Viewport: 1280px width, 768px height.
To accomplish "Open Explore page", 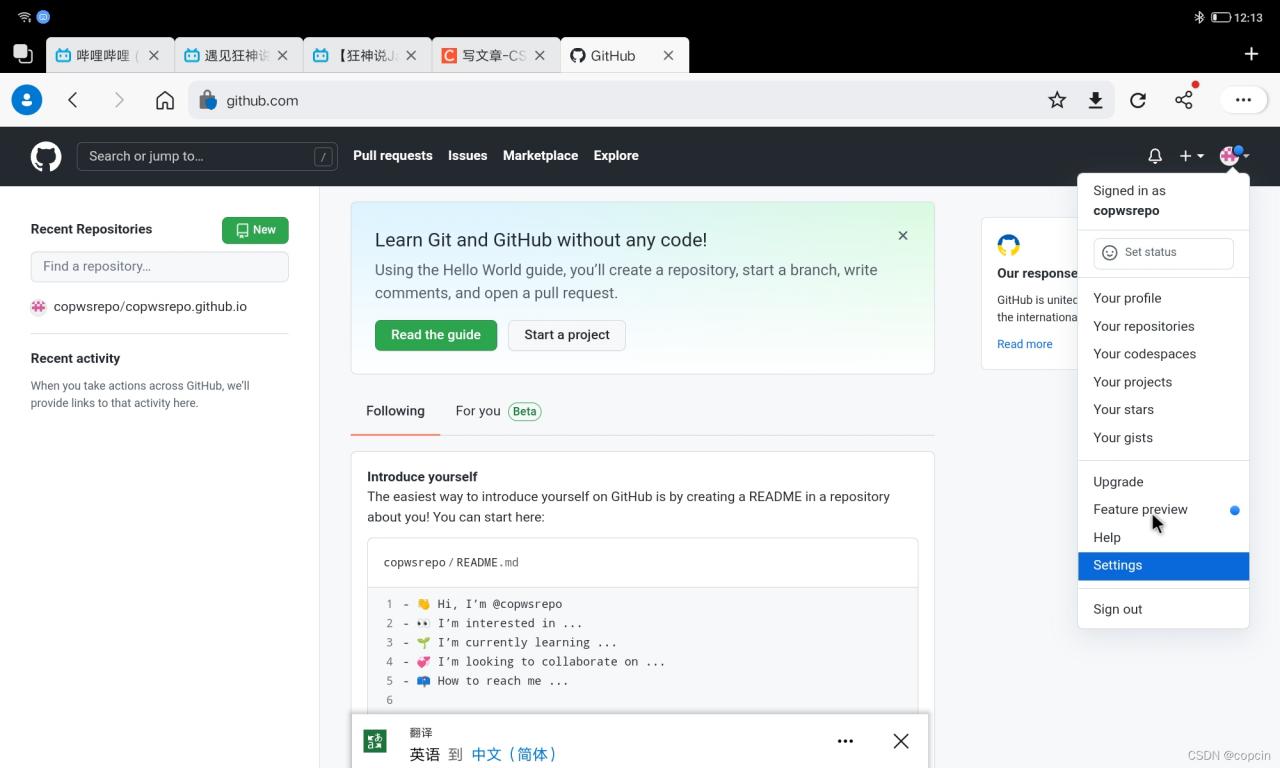I will pyautogui.click(x=616, y=156).
